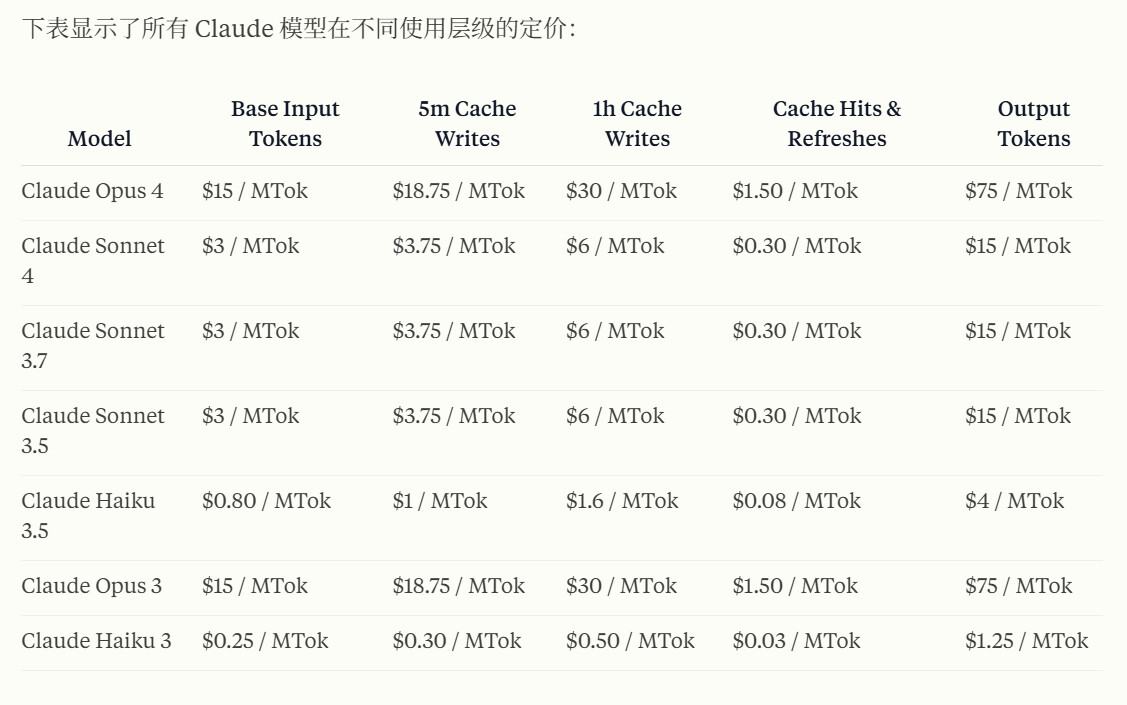Click the 1h Cache Writes column header

pyautogui.click(x=637, y=124)
